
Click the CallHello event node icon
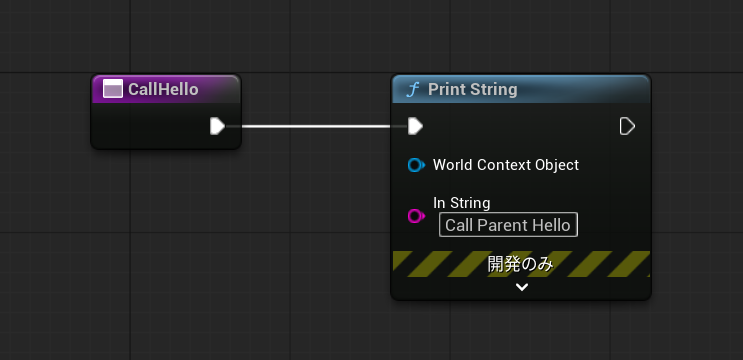(x=113, y=89)
